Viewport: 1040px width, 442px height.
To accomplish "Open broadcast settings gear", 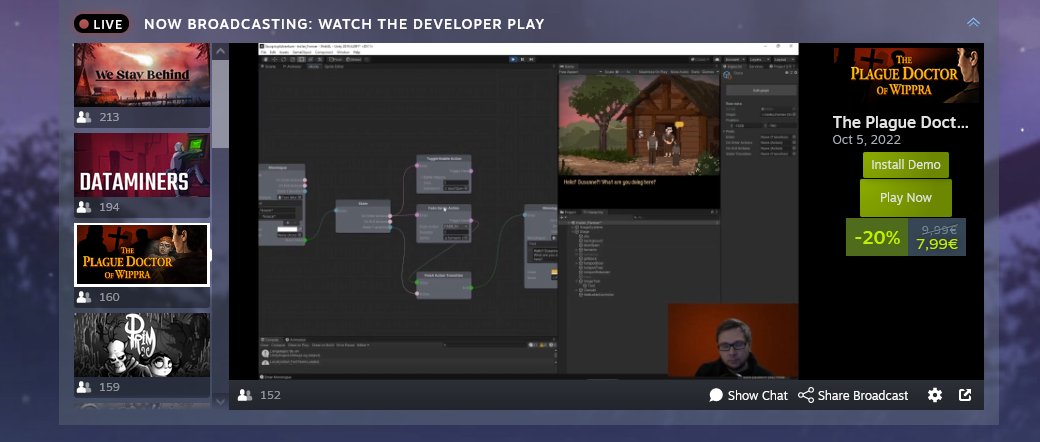I will coord(935,396).
